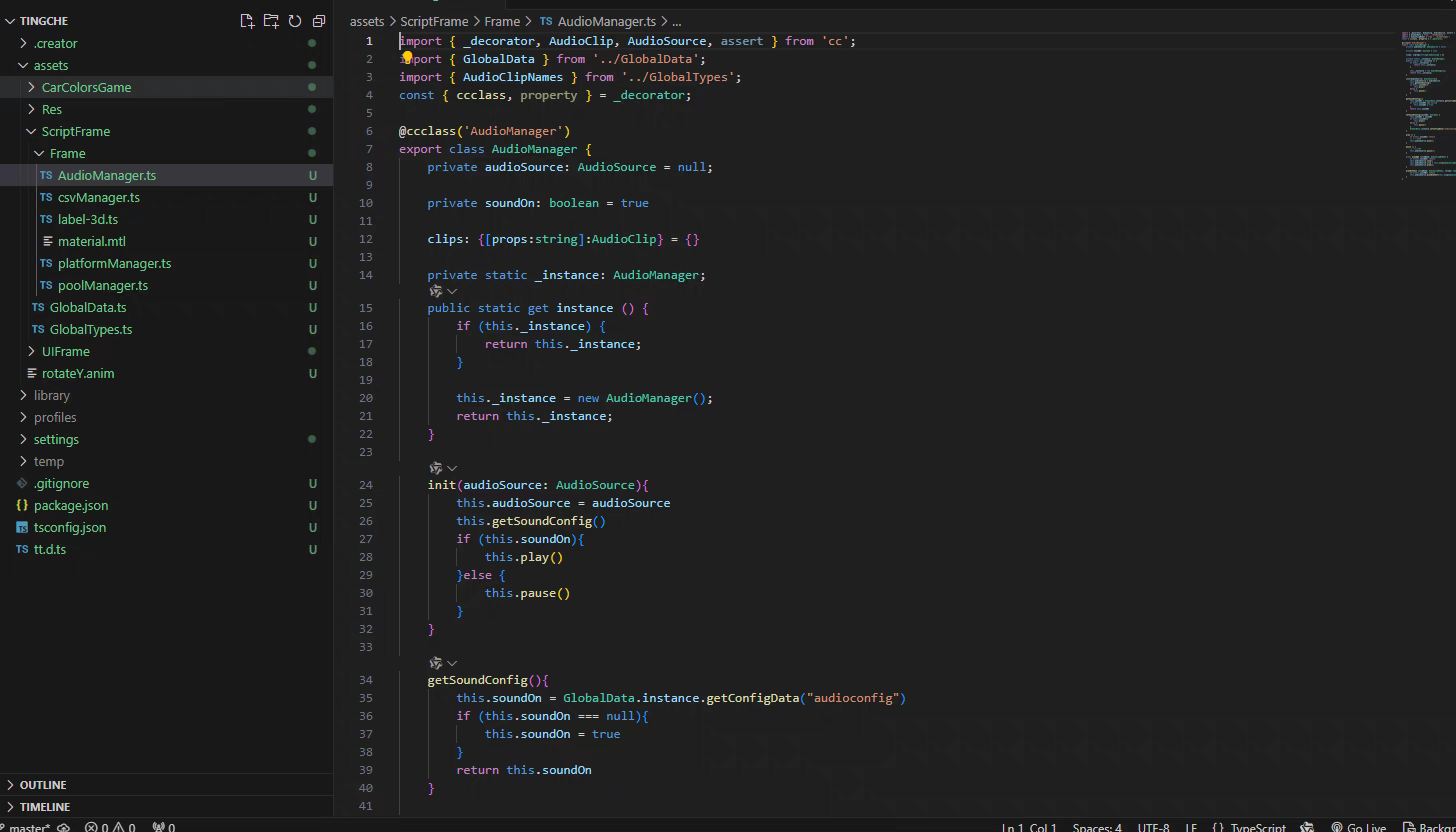
Task: Collapse the ScriptFrame folder
Action: pos(75,131)
